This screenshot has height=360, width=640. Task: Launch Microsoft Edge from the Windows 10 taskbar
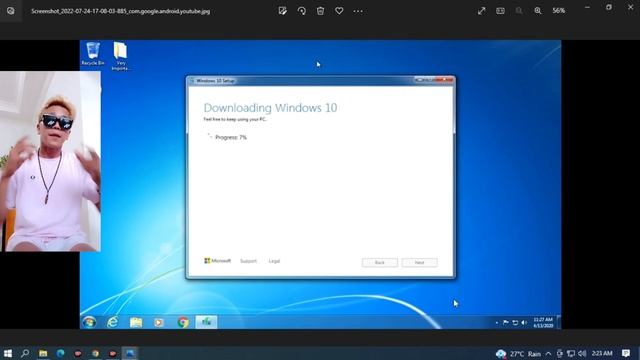(x=60, y=353)
